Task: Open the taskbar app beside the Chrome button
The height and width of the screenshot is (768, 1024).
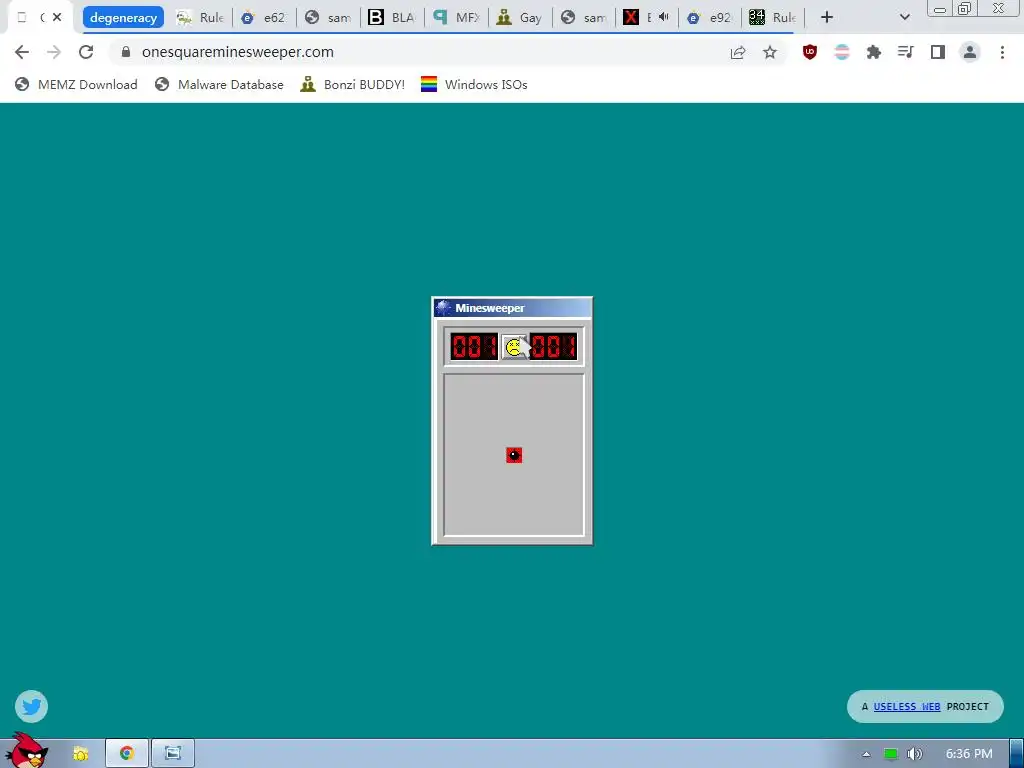Action: click(173, 754)
